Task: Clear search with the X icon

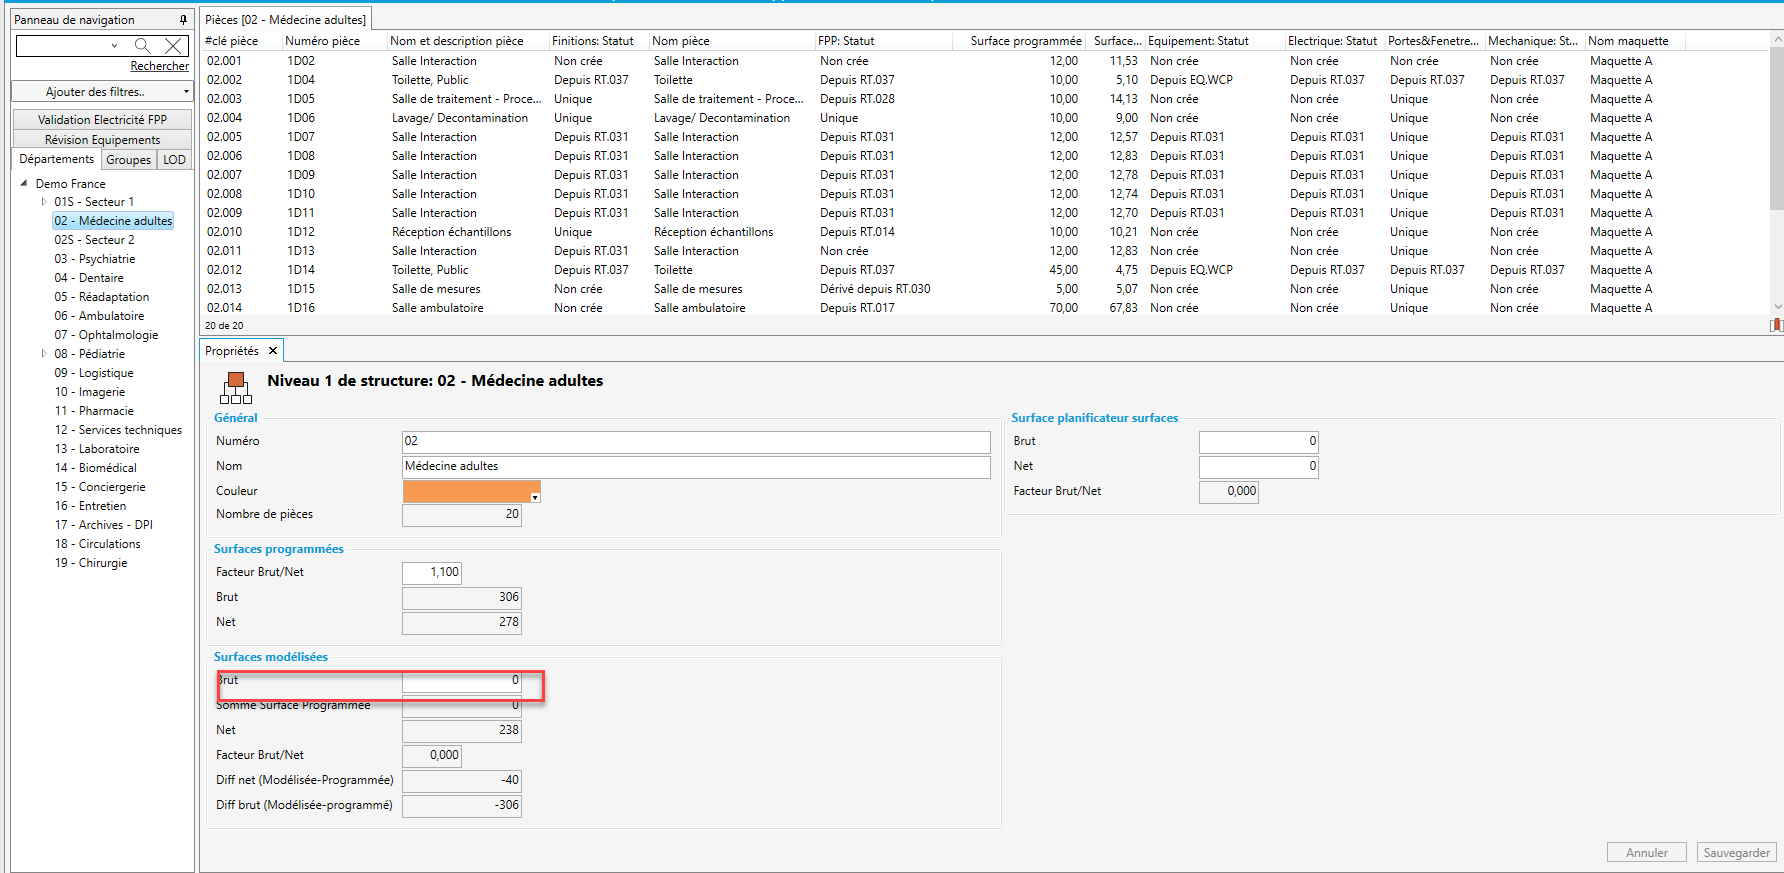Action: click(174, 45)
